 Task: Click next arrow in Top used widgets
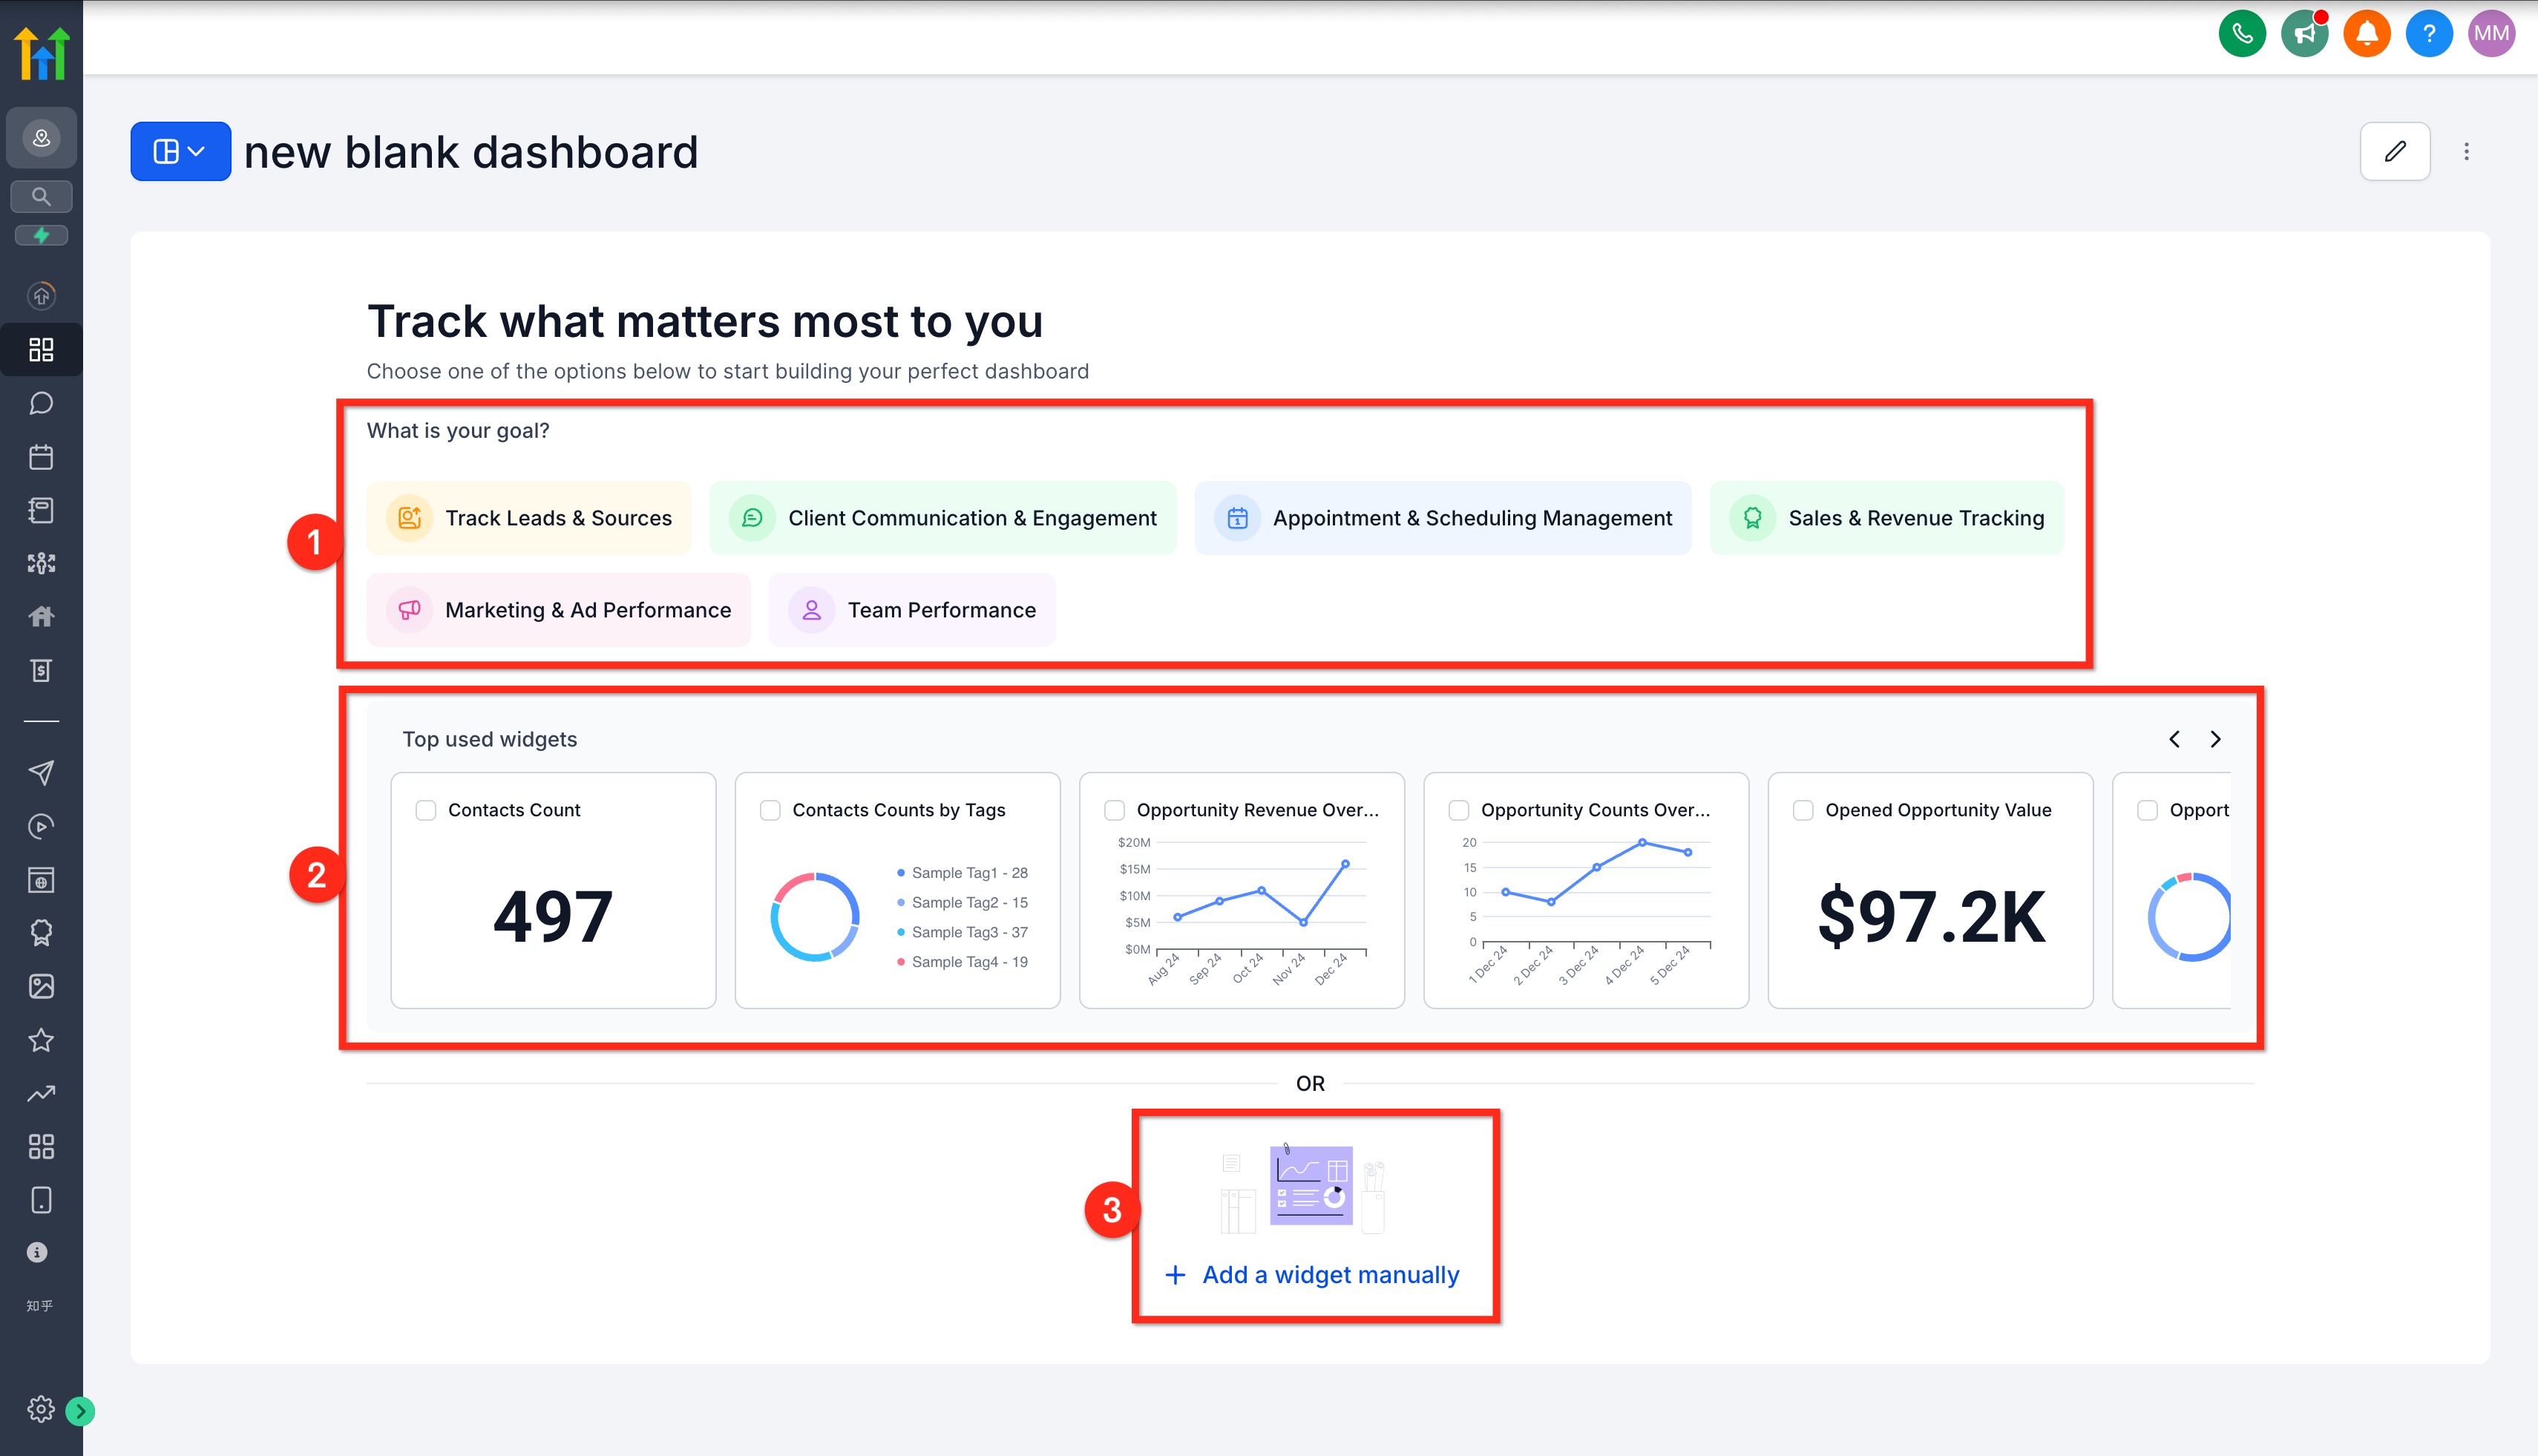(2215, 739)
